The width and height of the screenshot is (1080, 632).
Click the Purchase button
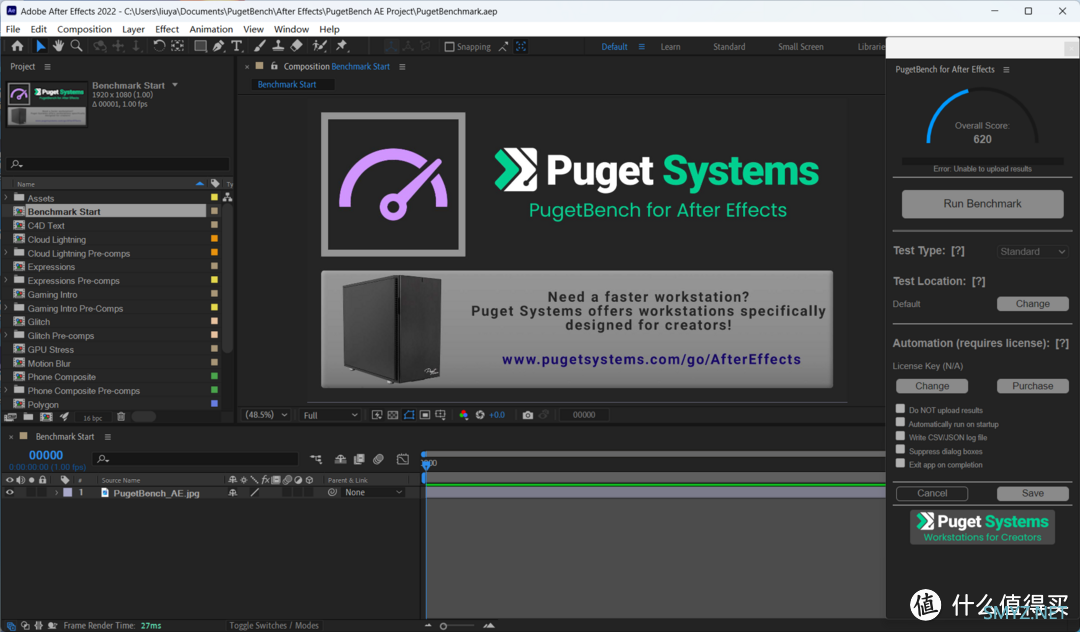(1032, 386)
